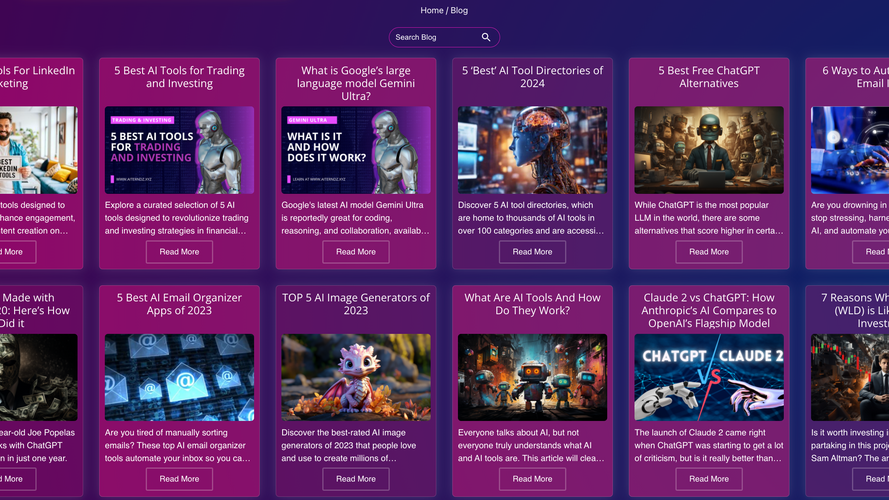Read More on Claude 2 vs ChatGPT card
The width and height of the screenshot is (889, 500).
point(709,479)
